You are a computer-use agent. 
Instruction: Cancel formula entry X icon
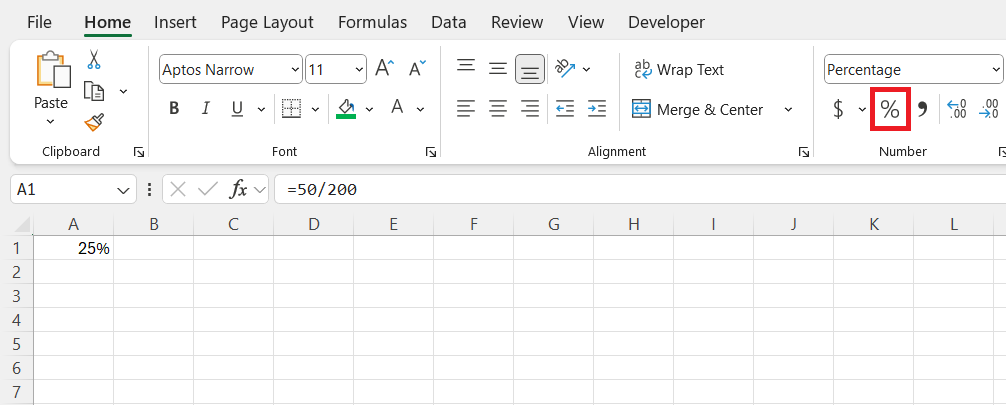(x=178, y=189)
